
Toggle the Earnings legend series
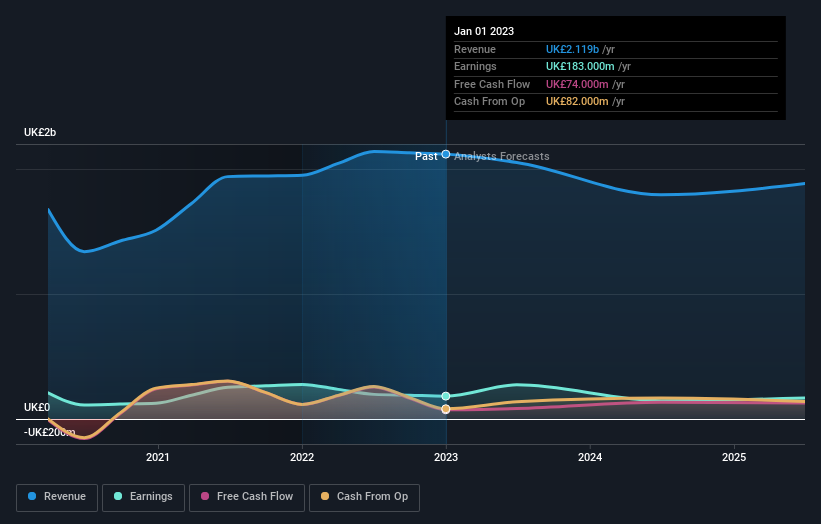click(143, 497)
